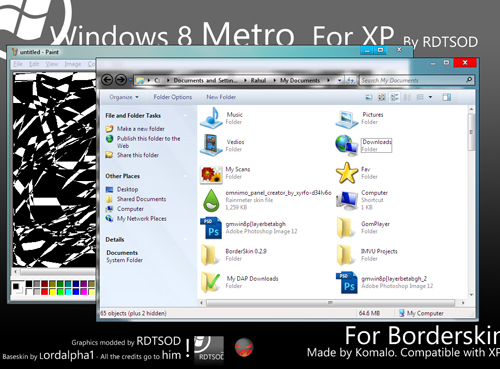500x369 pixels.
Task: Click the Forward navigation arrow
Action: [x=121, y=80]
